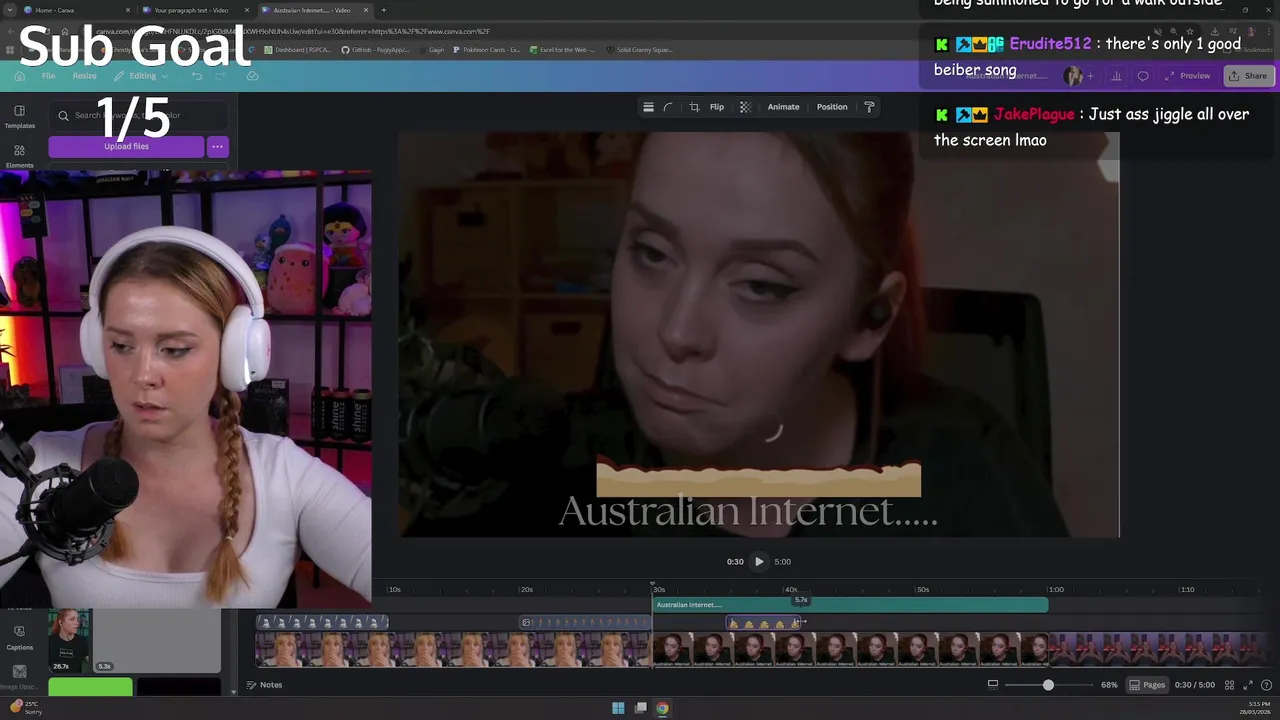
Task: Open the Resize menu
Action: point(84,76)
